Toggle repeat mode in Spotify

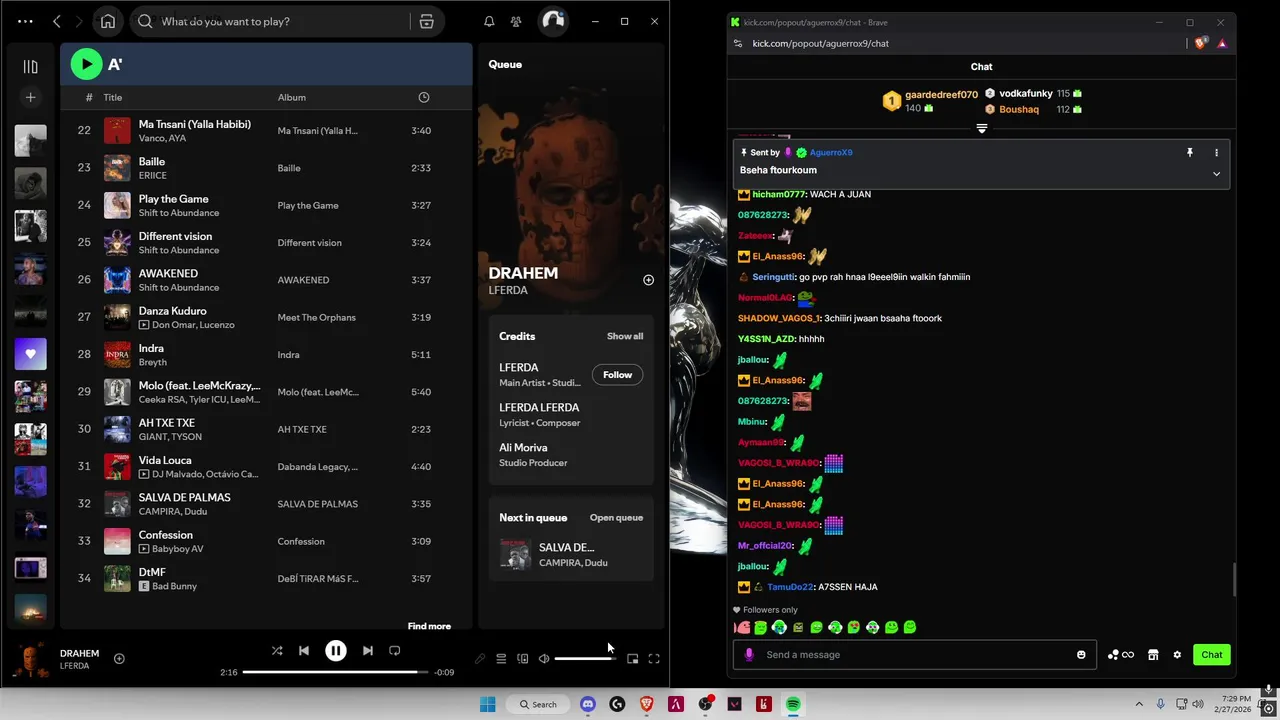click(x=395, y=651)
